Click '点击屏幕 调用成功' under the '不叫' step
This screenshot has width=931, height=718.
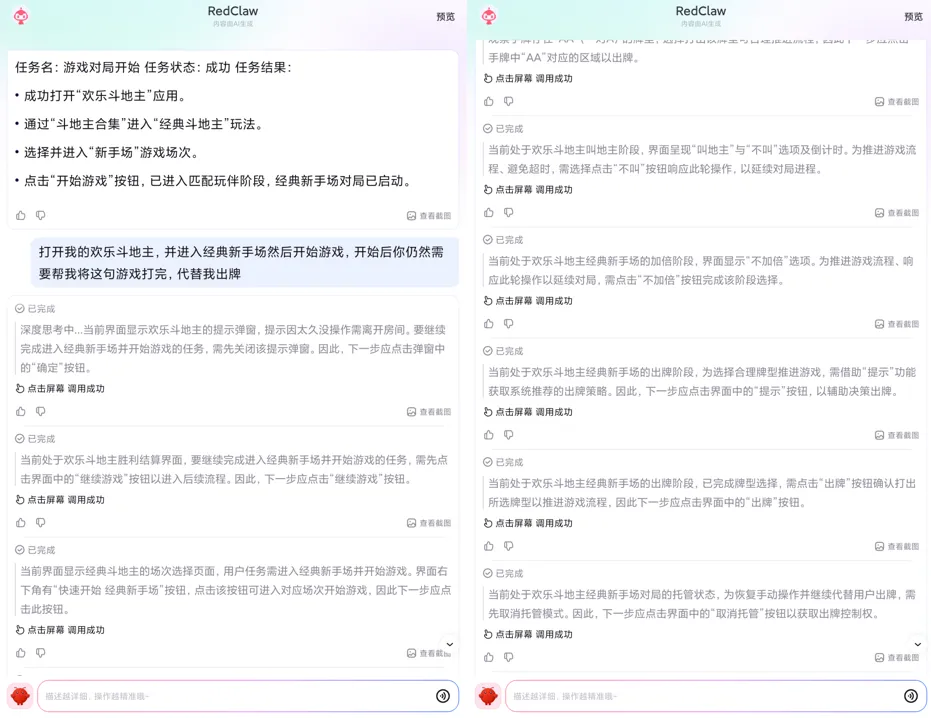(x=528, y=189)
